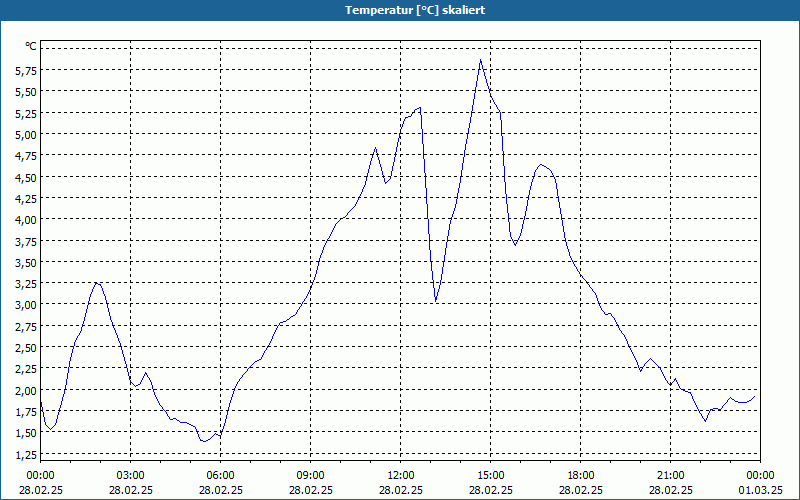The image size is (800, 500).
Task: Click the 28.02.25 date under 21:00
Action: pos(670,490)
